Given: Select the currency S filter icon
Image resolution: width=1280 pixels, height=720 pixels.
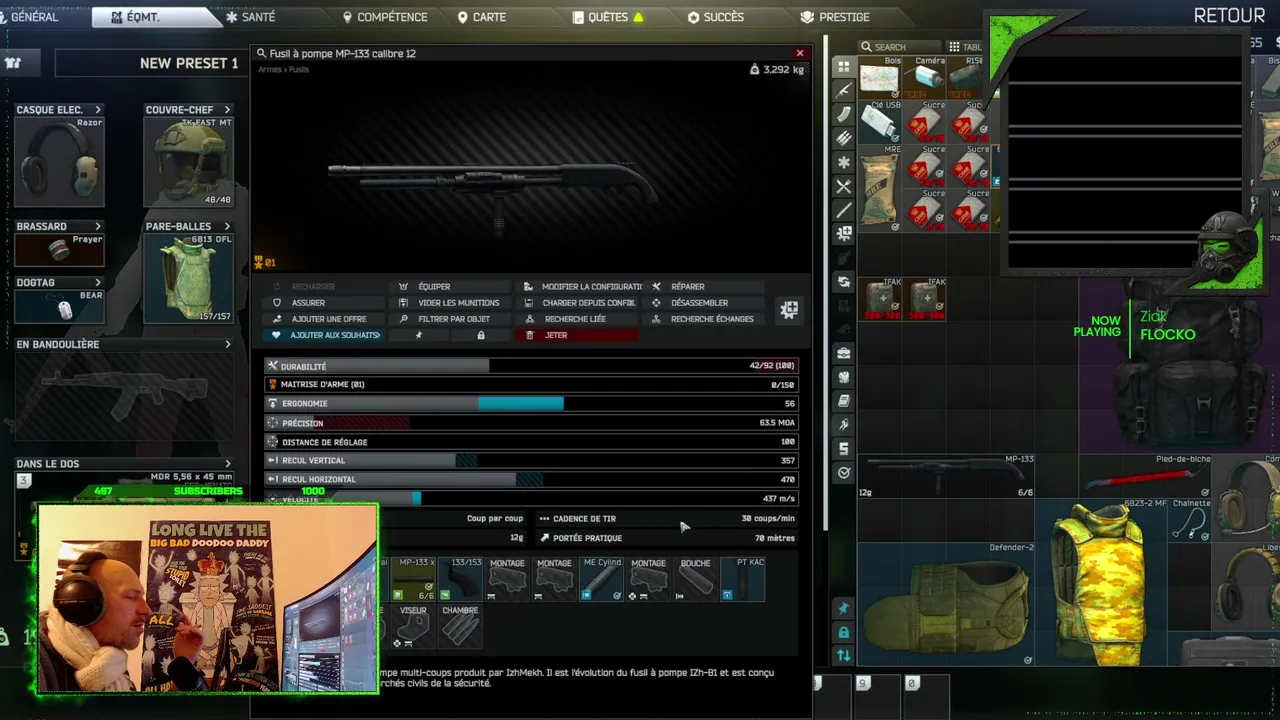Looking at the screenshot, I should tap(844, 449).
